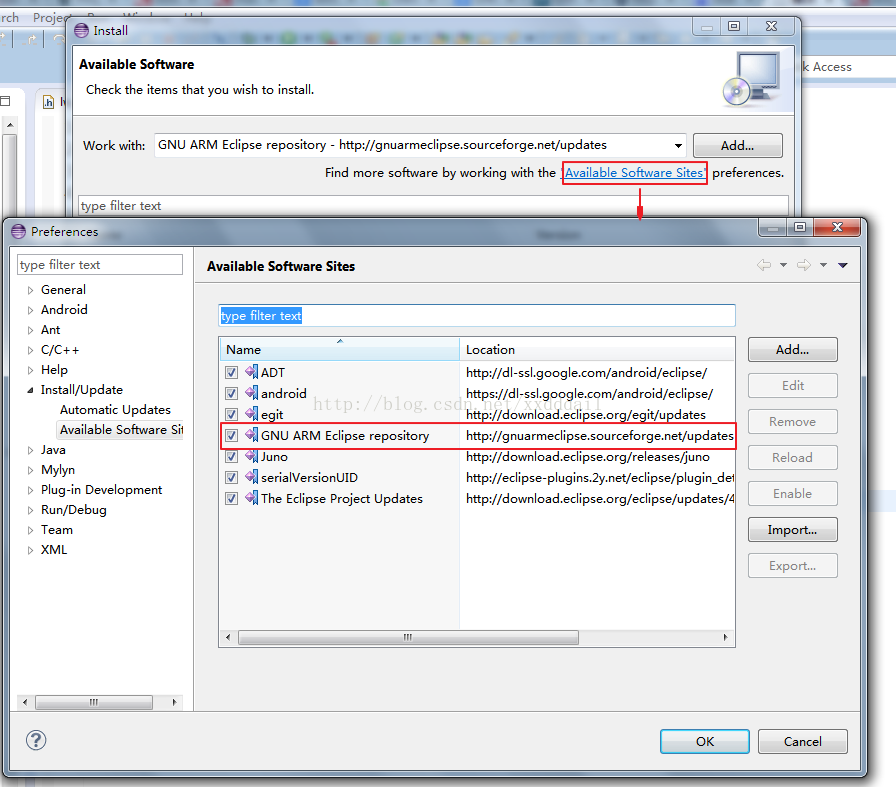Open back history dropdown in Preferences
Image resolution: width=896 pixels, height=787 pixels.
[x=783, y=265]
